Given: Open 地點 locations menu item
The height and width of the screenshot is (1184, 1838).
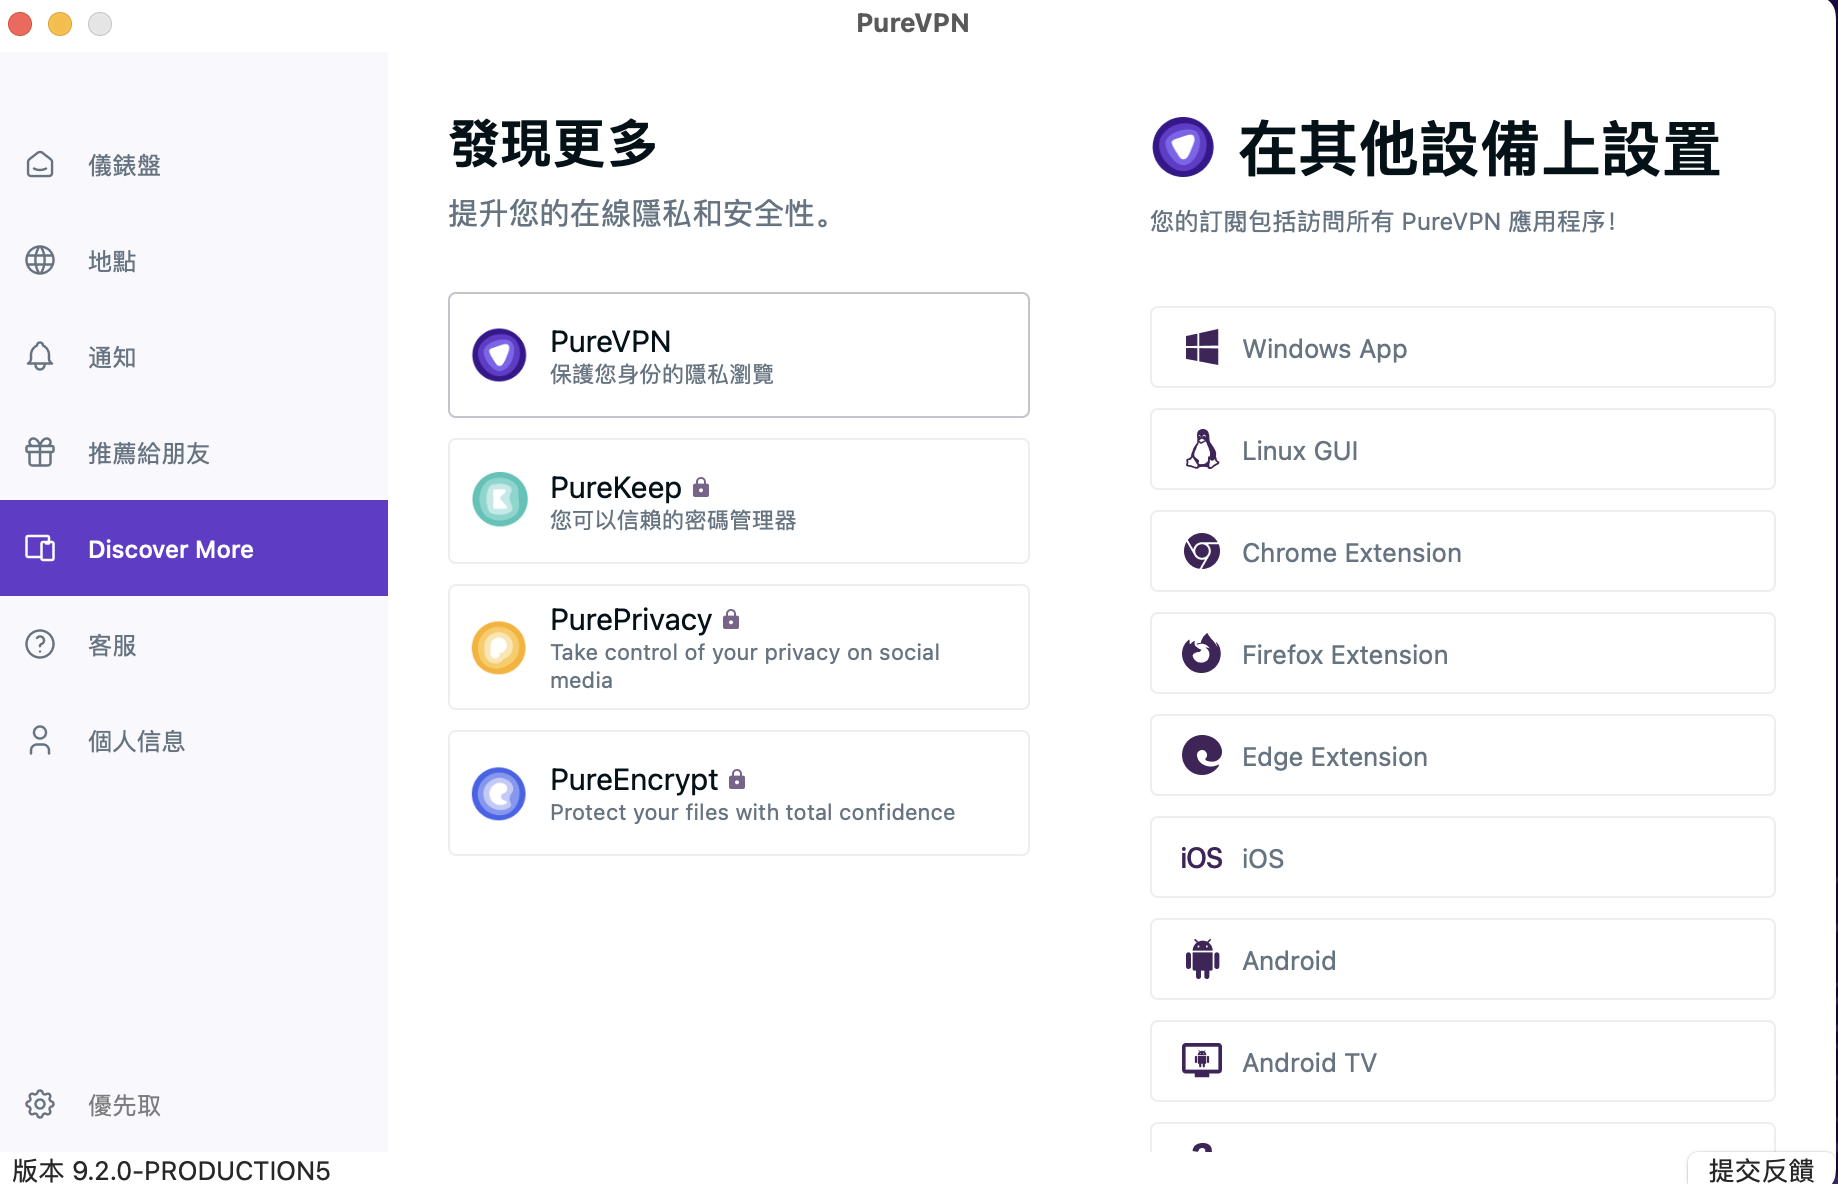Looking at the screenshot, I should click(x=194, y=260).
